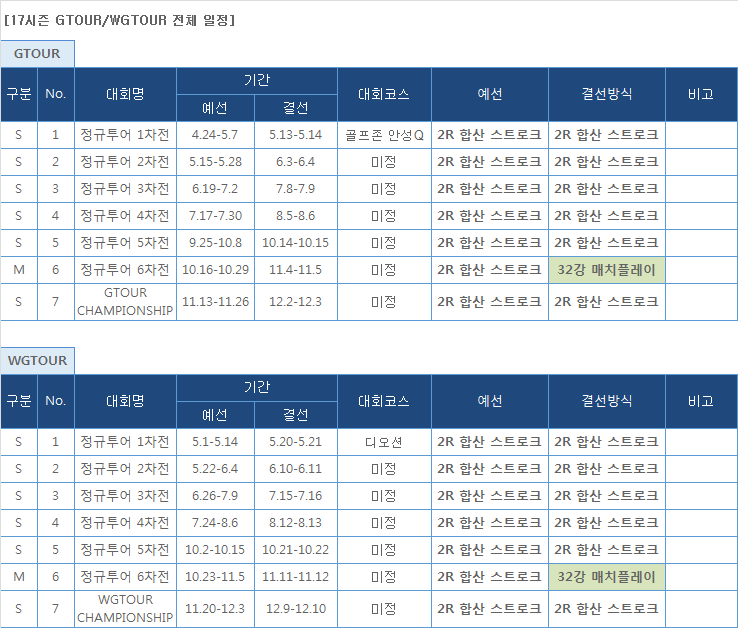Select the WGTOUR tab label
The image size is (738, 628).
click(x=37, y=361)
